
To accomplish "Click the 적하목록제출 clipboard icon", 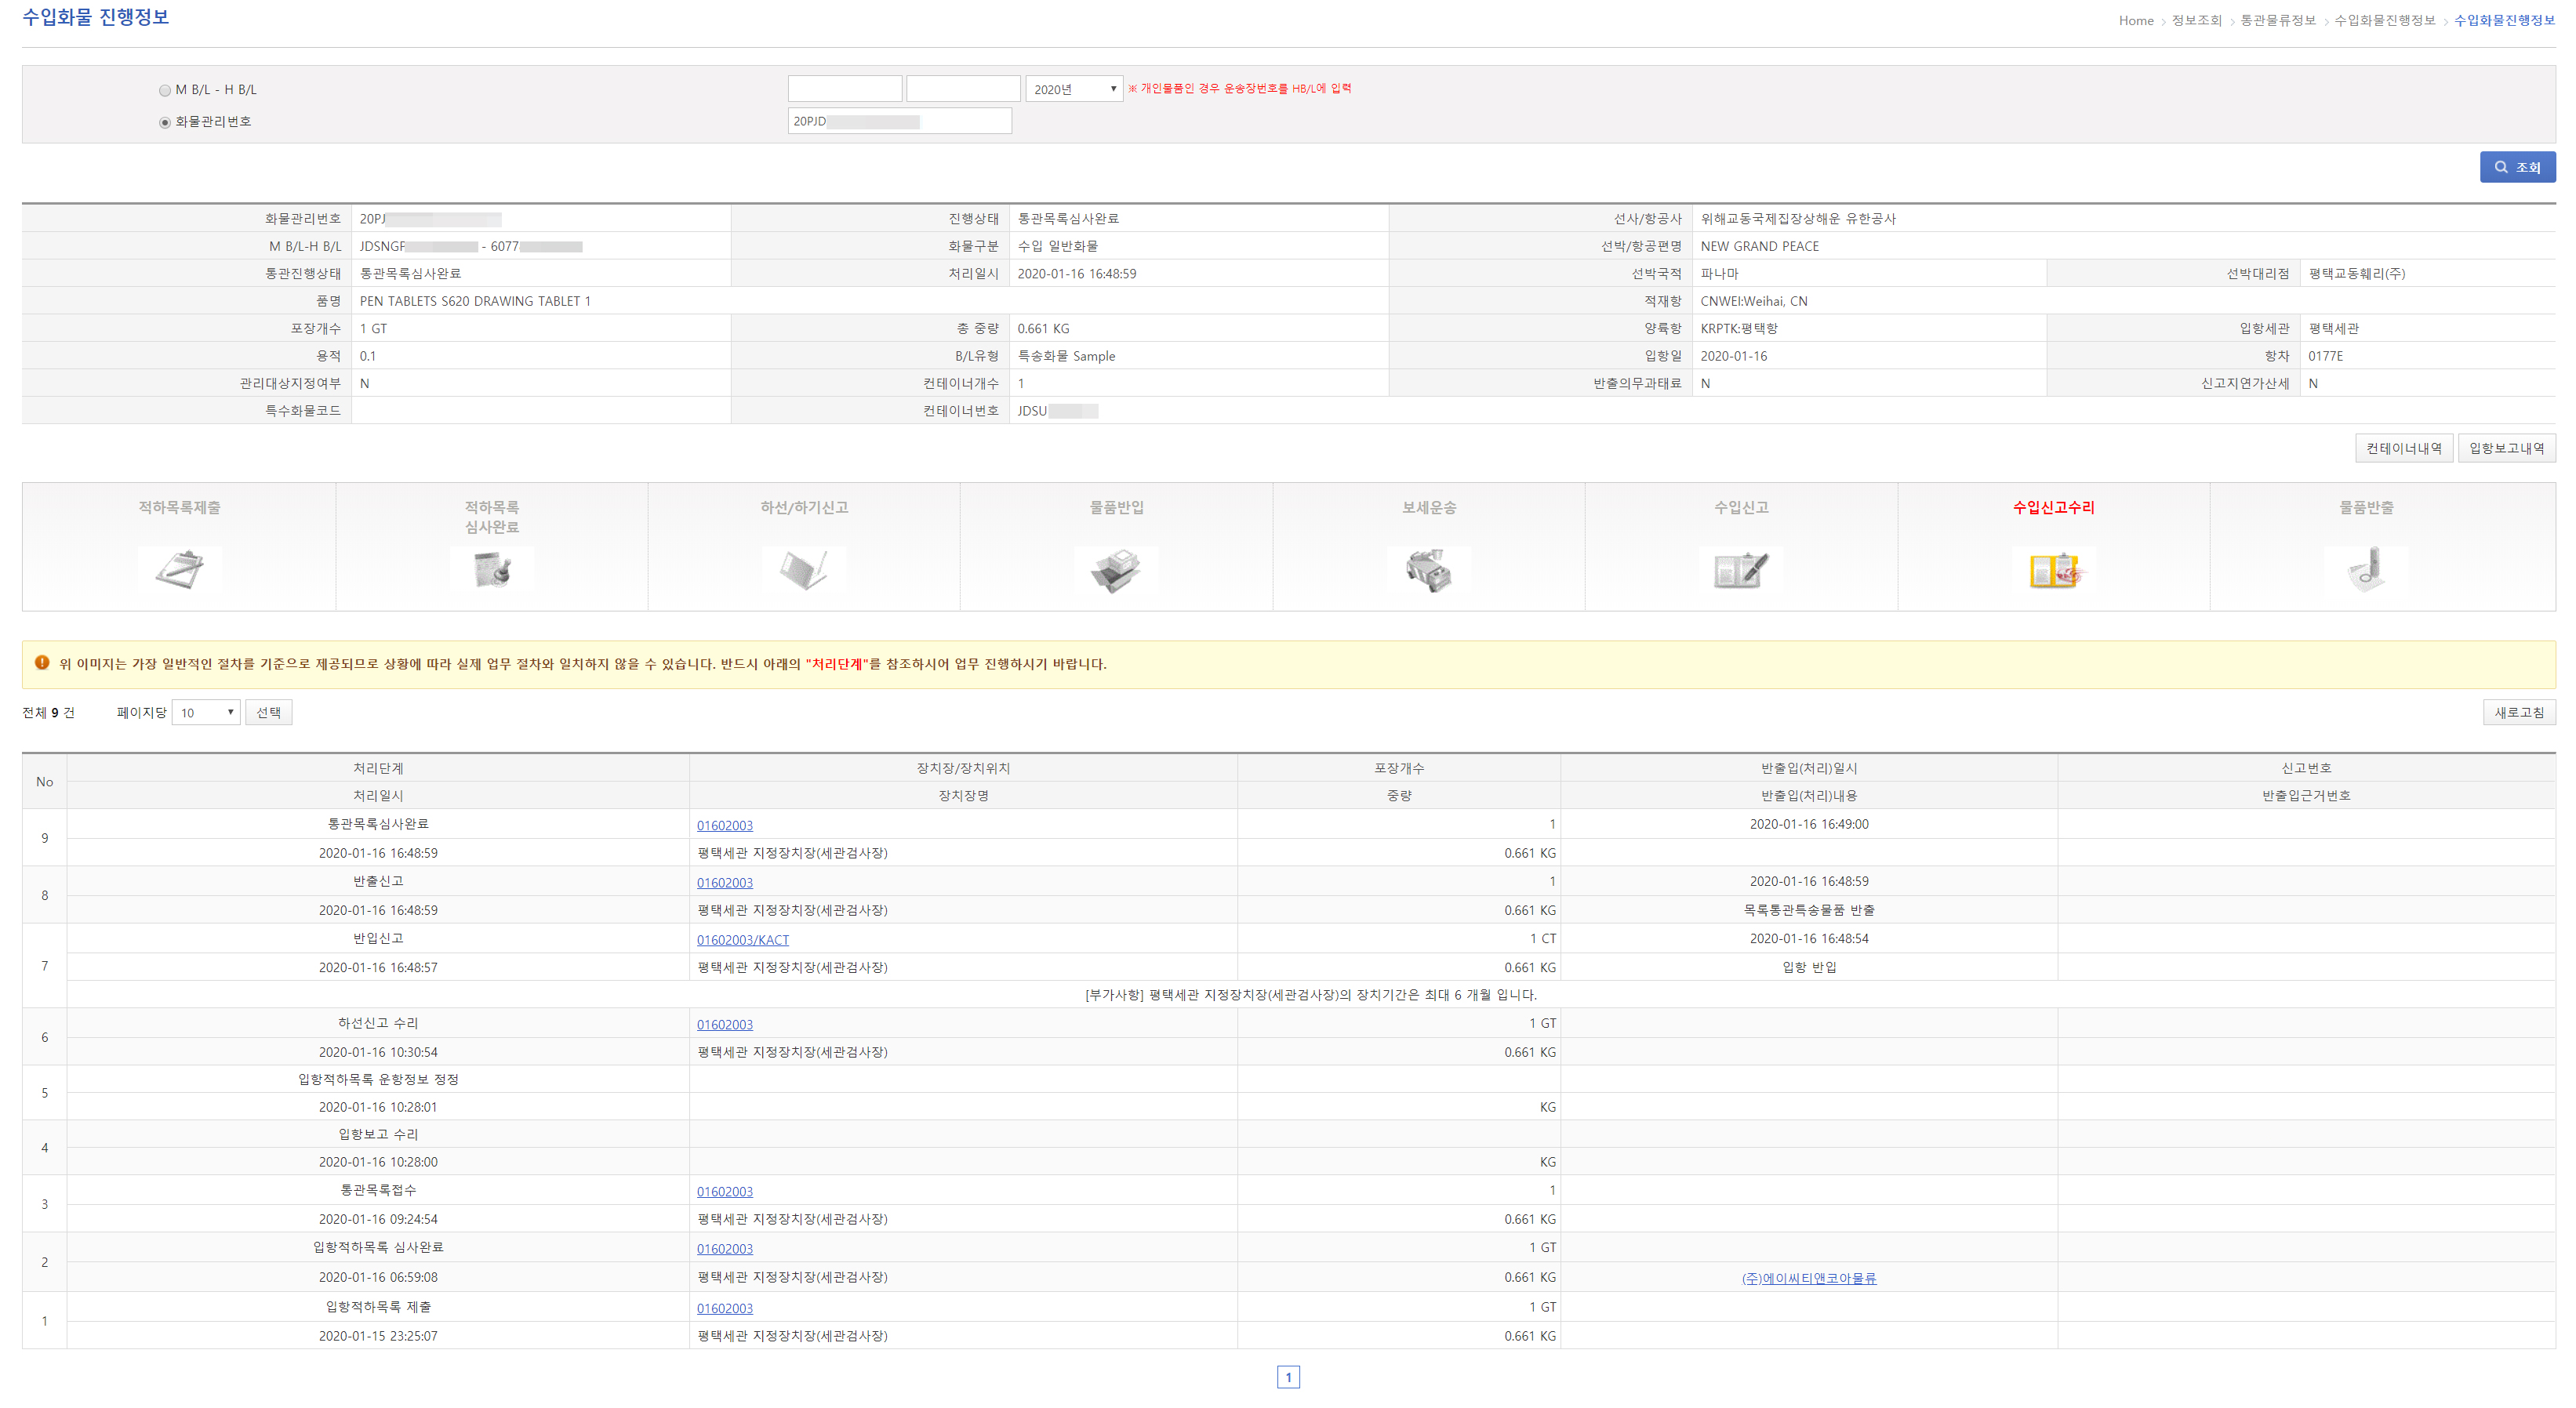I will point(180,570).
